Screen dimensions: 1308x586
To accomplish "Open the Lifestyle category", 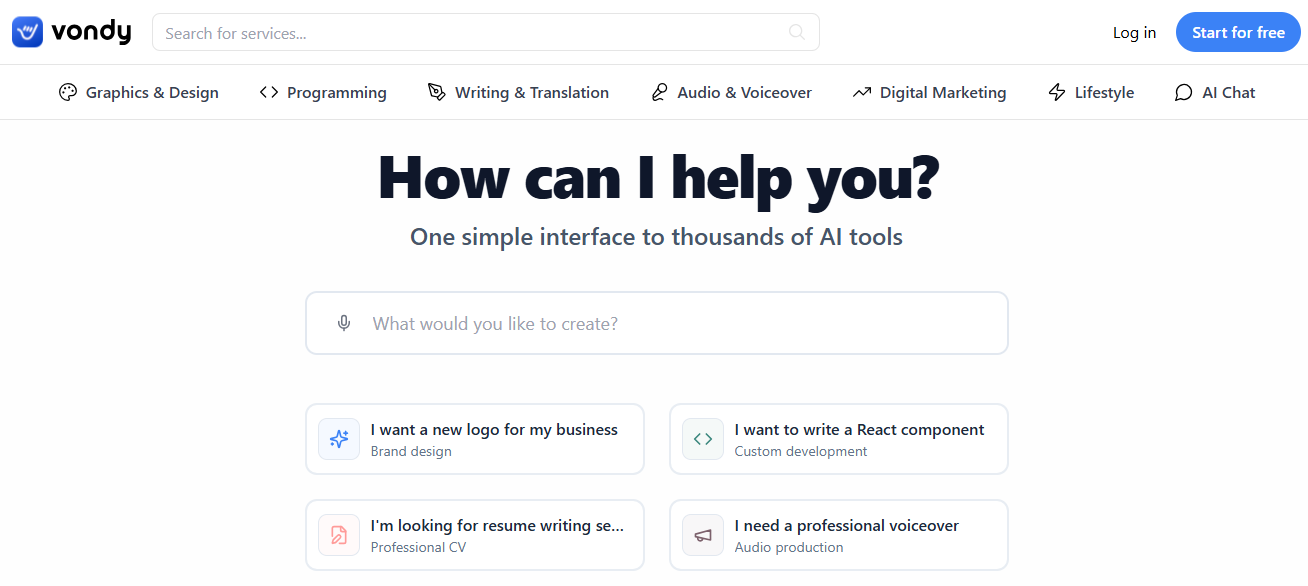I will (x=1091, y=92).
